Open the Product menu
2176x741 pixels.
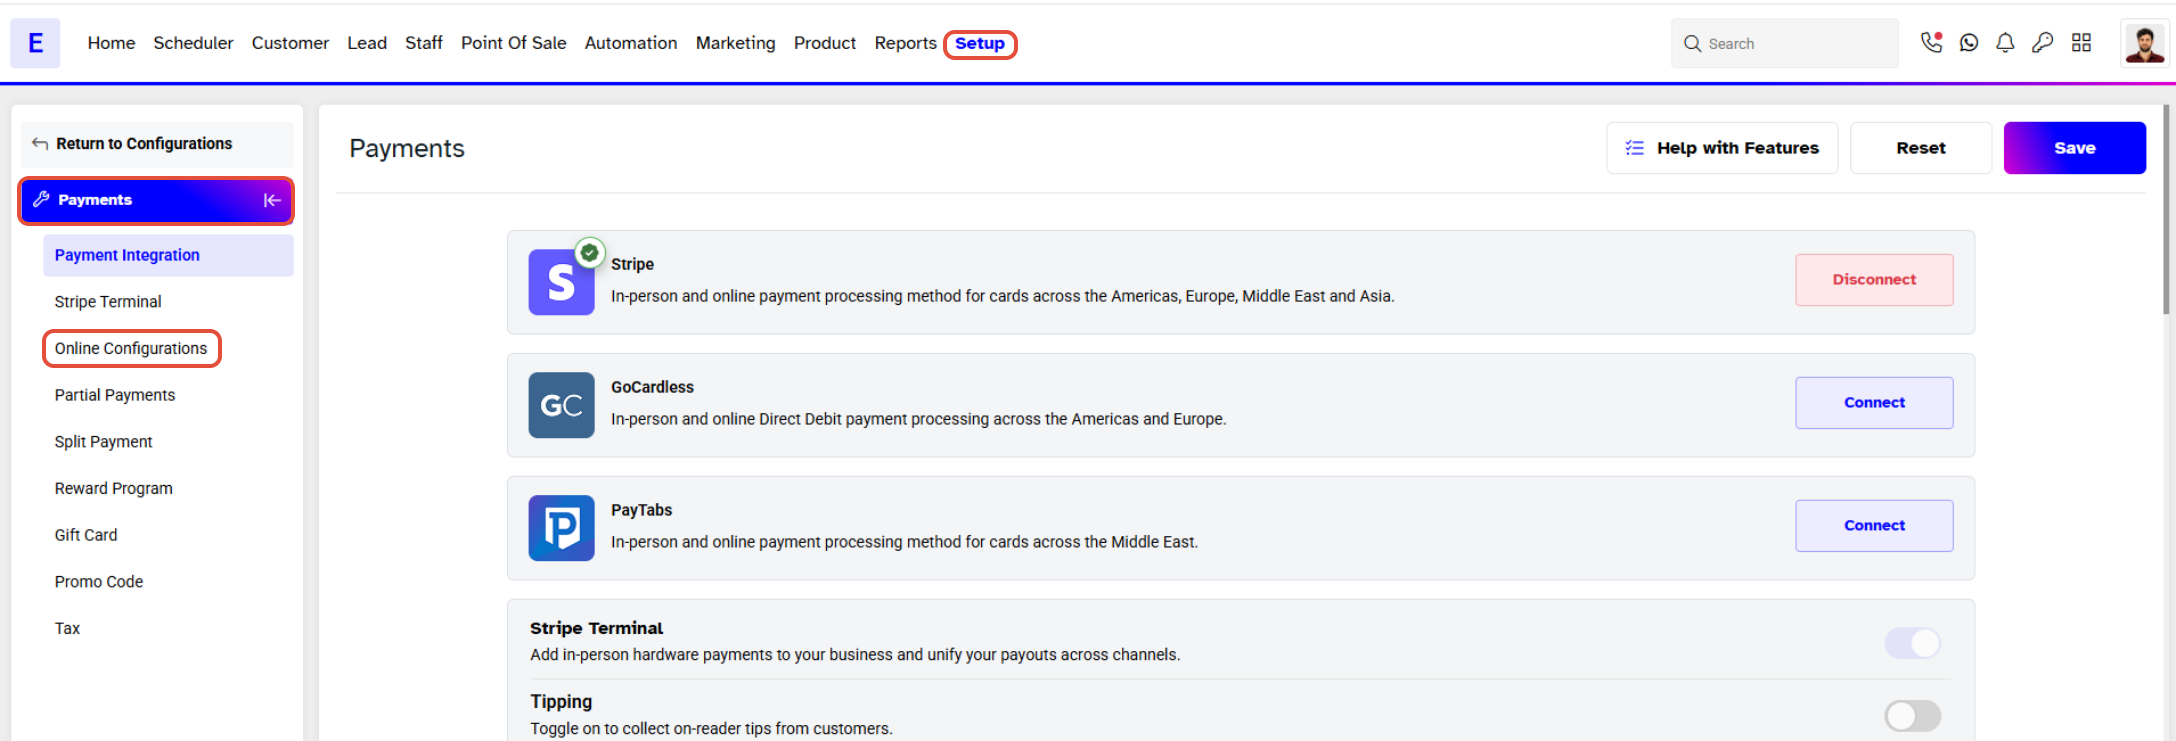tap(825, 43)
